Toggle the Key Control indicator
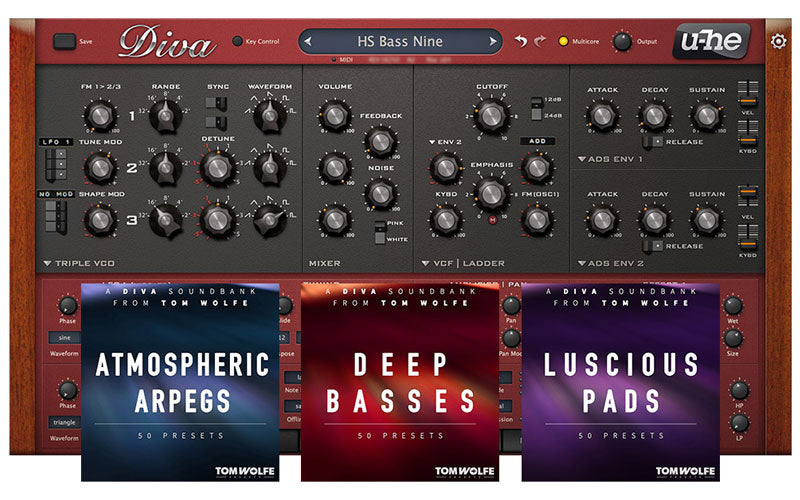The image size is (800, 500). [x=237, y=41]
